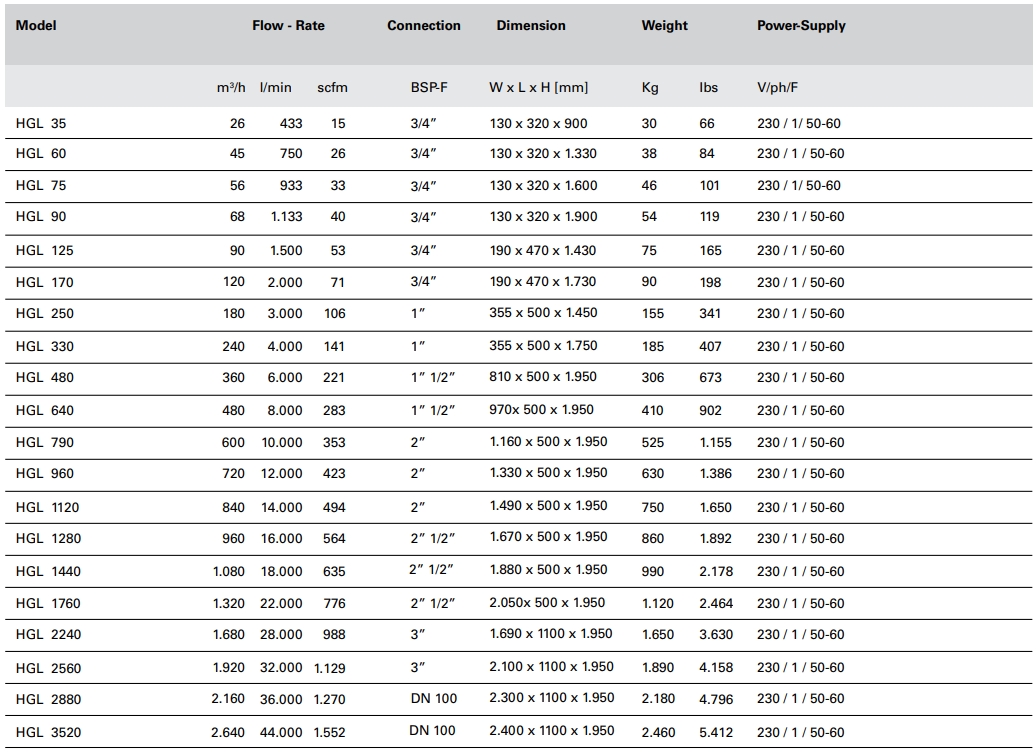Select the lbs unit subheader

[708, 88]
